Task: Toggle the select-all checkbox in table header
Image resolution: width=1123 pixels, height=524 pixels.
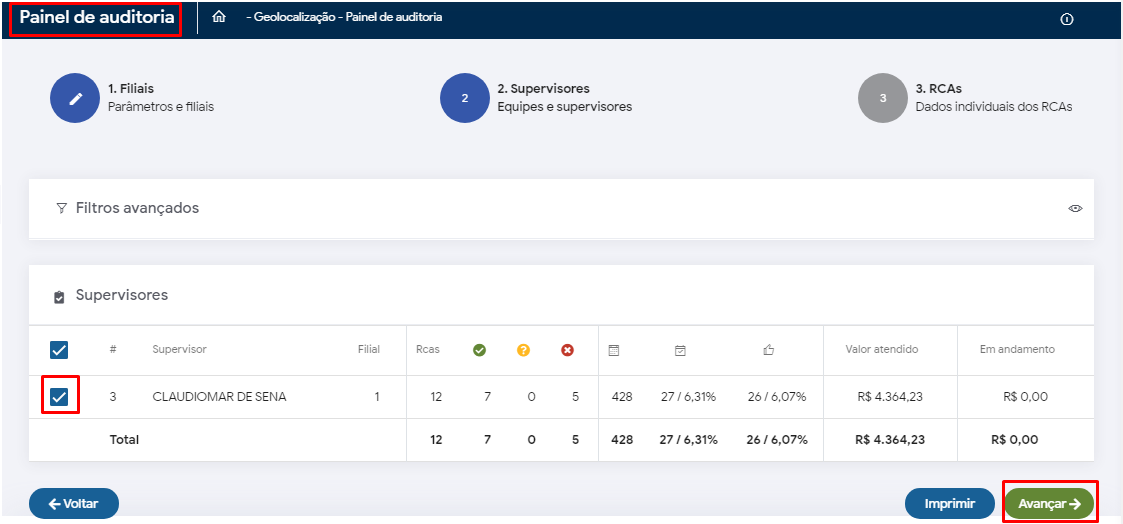Action: click(59, 350)
